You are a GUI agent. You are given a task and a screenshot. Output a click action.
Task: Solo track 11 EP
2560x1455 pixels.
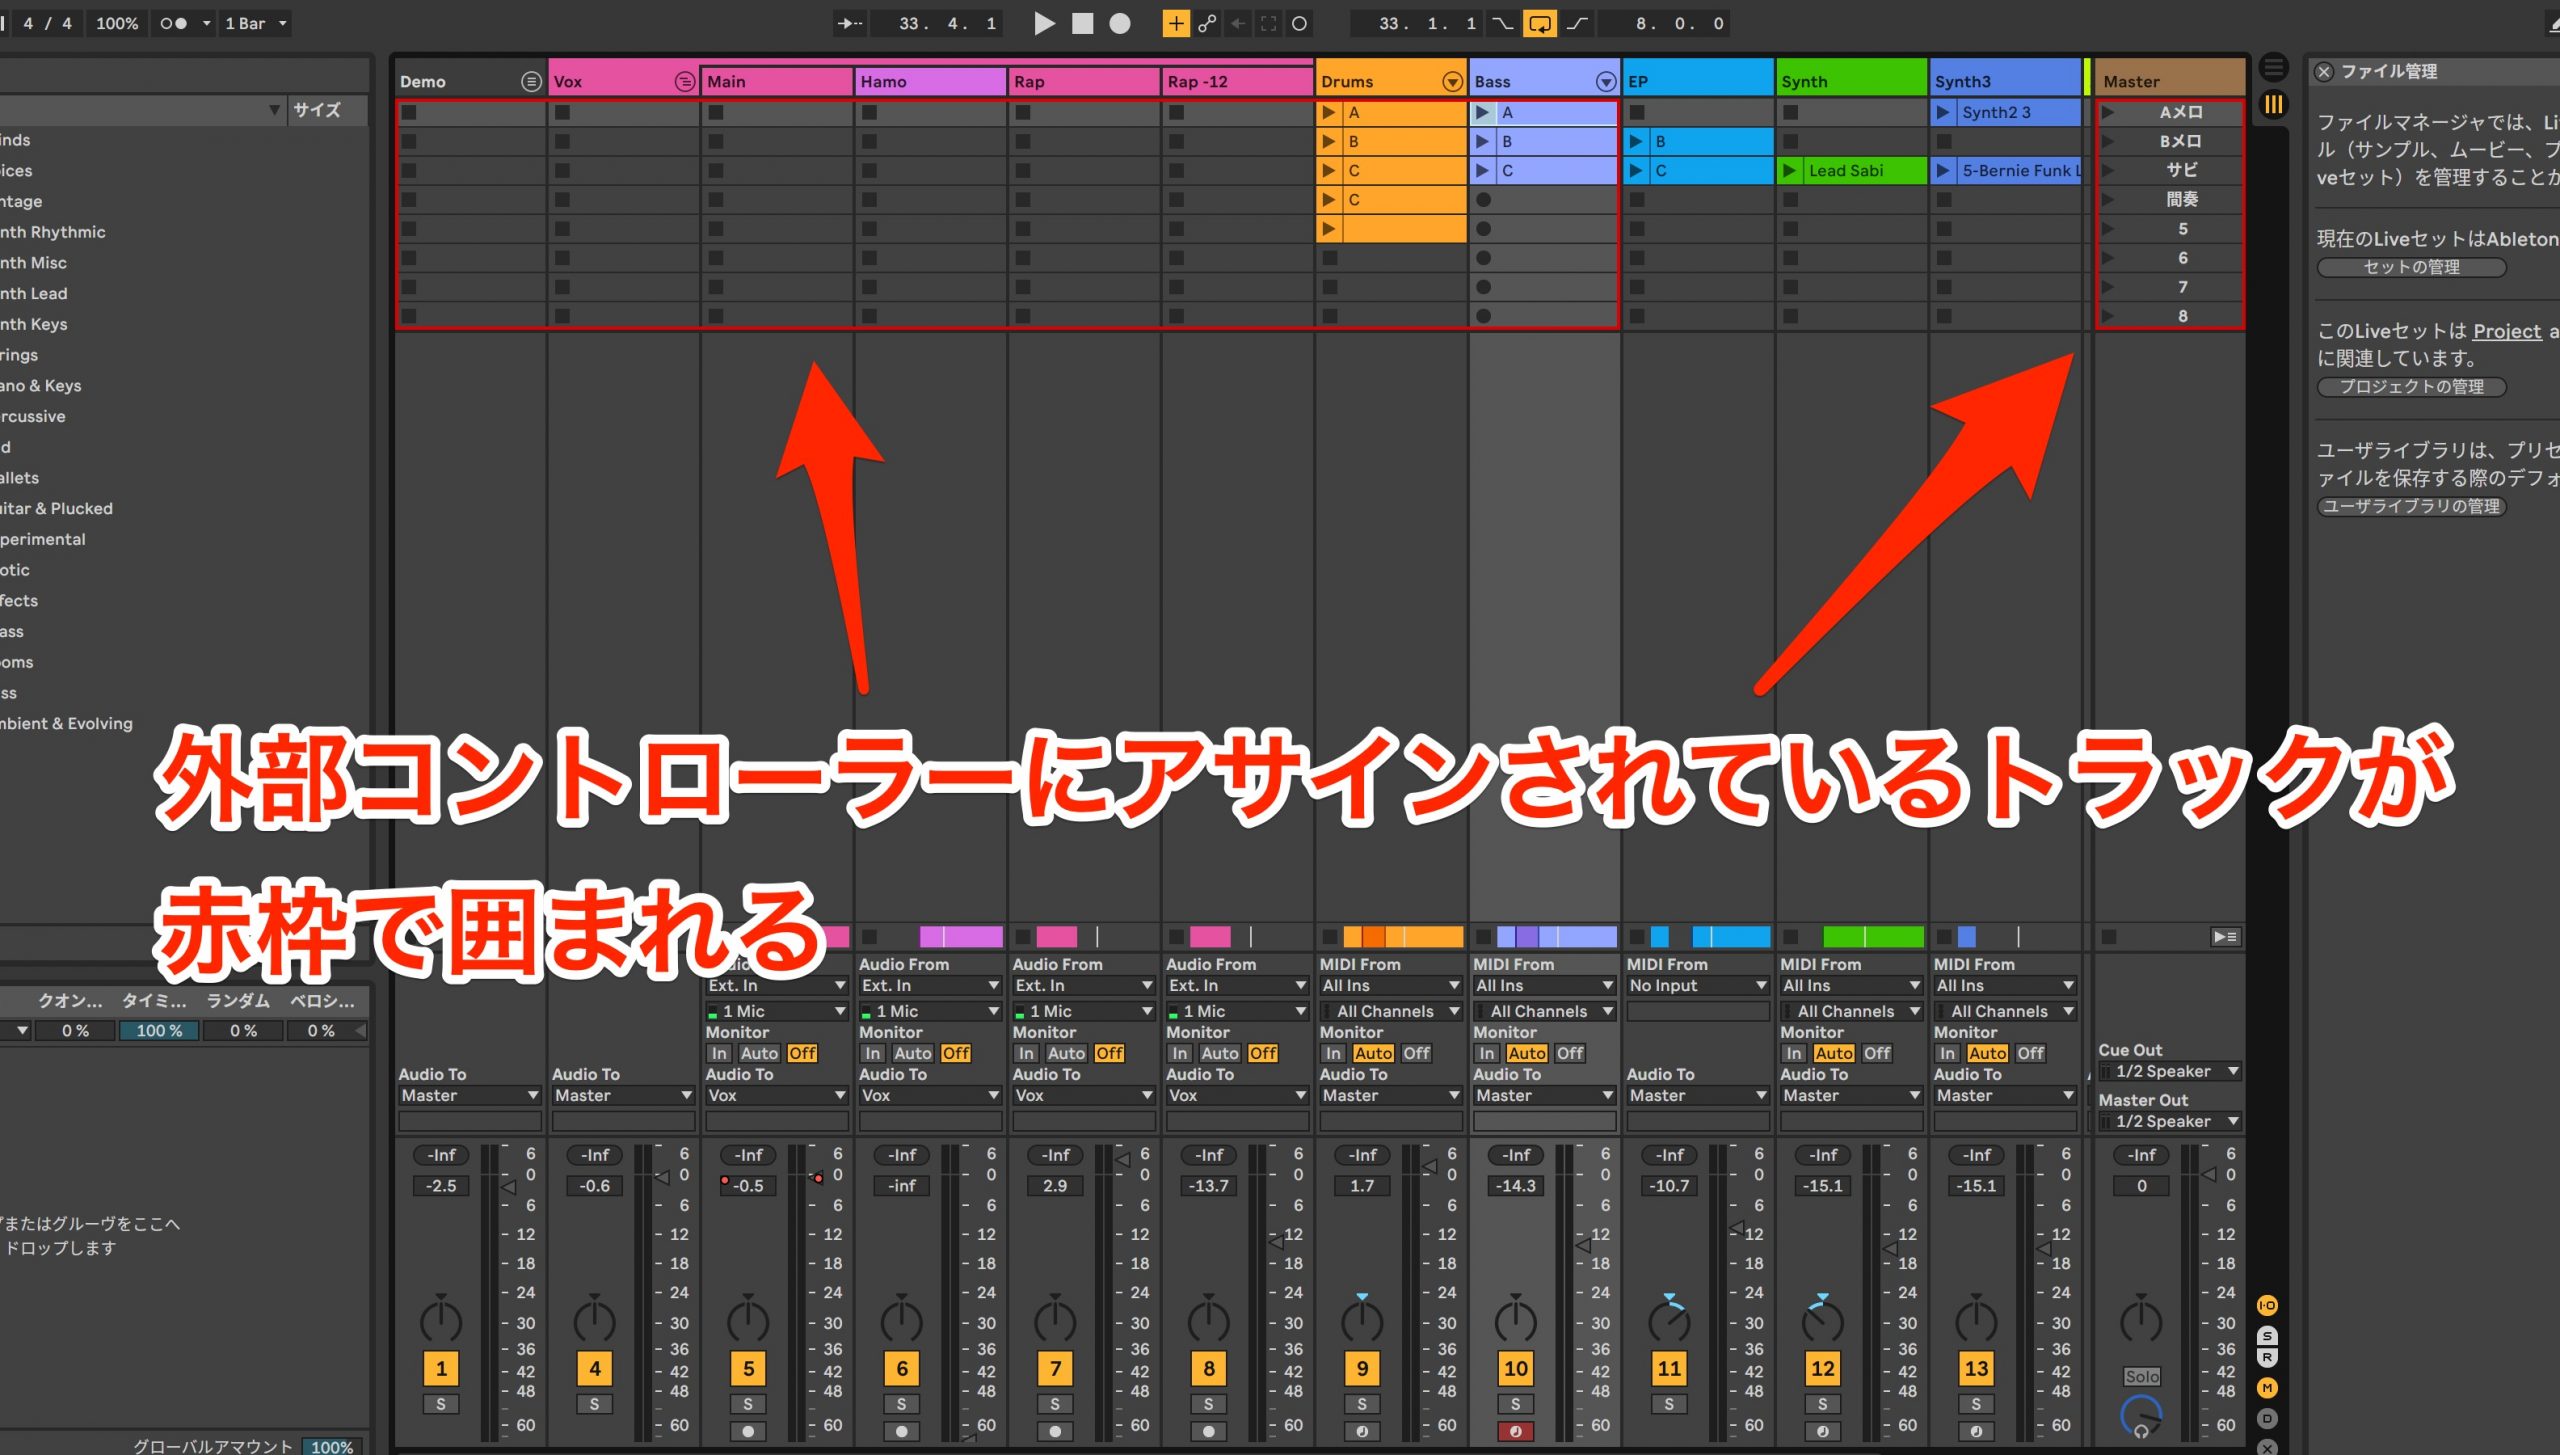pyautogui.click(x=1669, y=1404)
